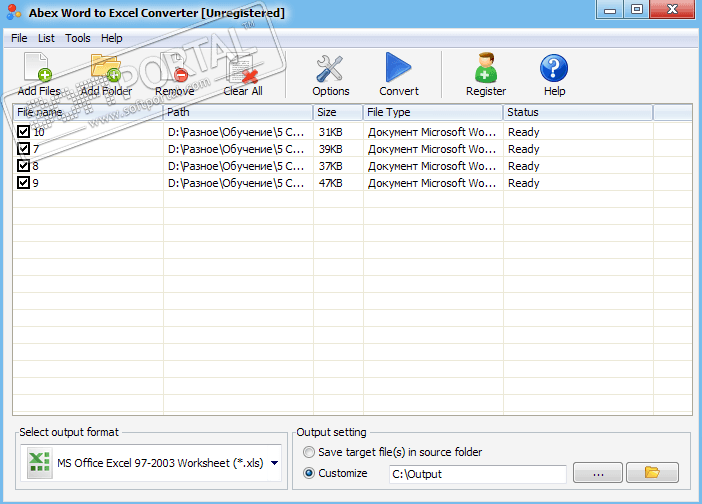Click the Ready status of file 10

pos(523,132)
